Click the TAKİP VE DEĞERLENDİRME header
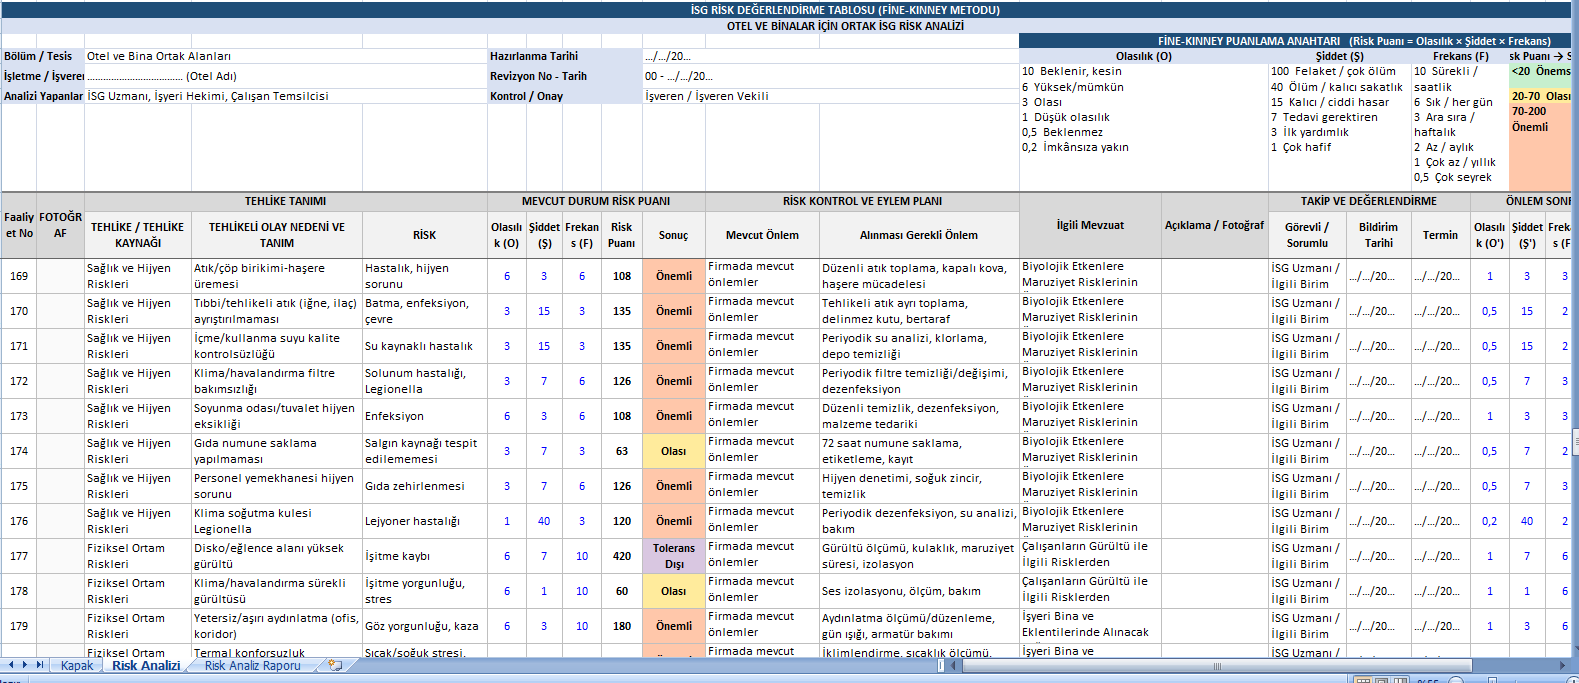Image resolution: width=1579 pixels, height=683 pixels. coord(1369,201)
